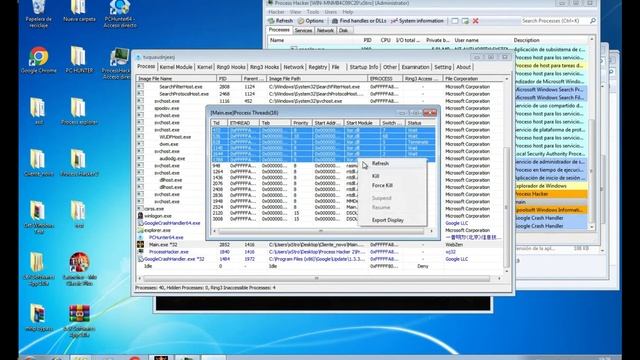Open the PC HUNTER desktop folder
Screen dimensions: 640x360
click(x=79, y=60)
